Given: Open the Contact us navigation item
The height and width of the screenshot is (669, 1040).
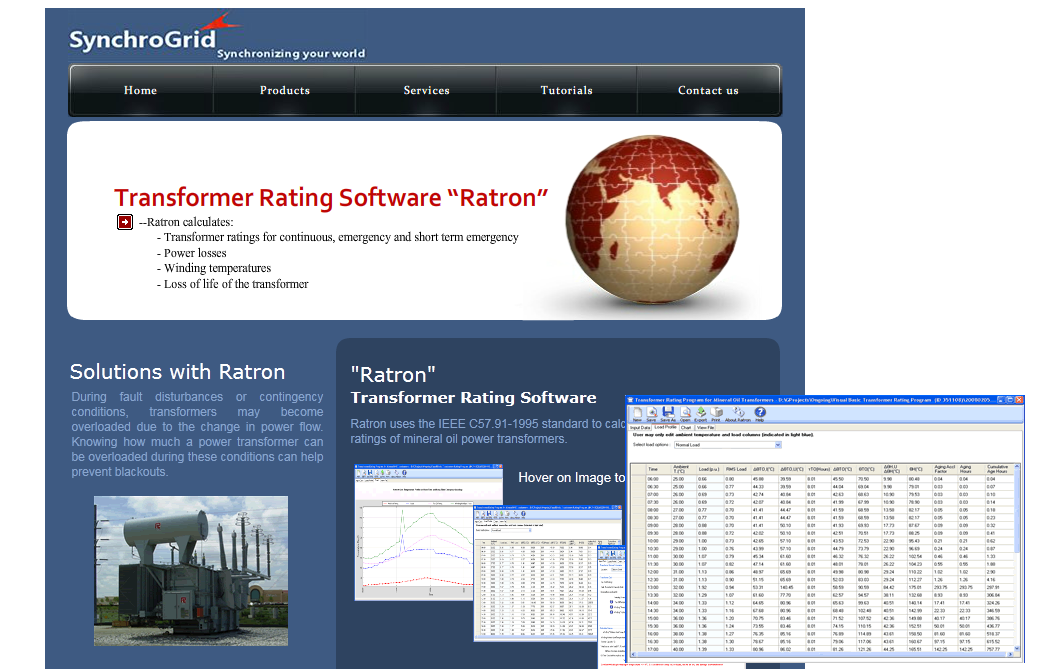Looking at the screenshot, I should (x=708, y=90).
